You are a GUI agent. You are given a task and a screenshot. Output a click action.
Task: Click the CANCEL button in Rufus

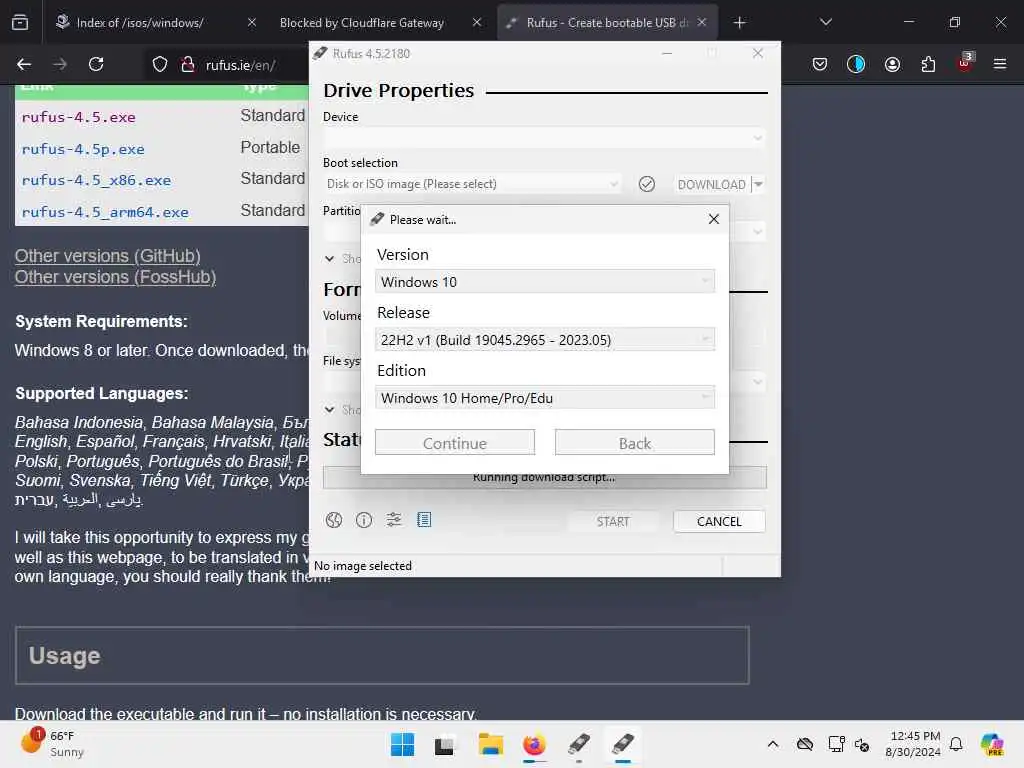pos(719,521)
